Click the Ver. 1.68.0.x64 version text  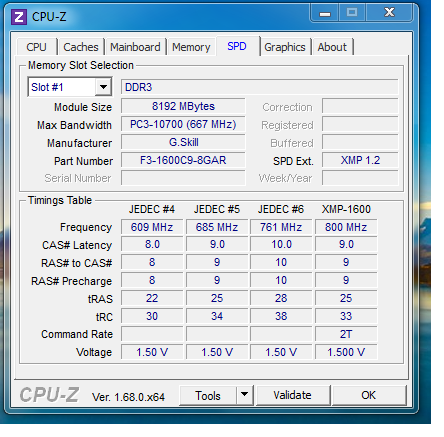[128, 397]
